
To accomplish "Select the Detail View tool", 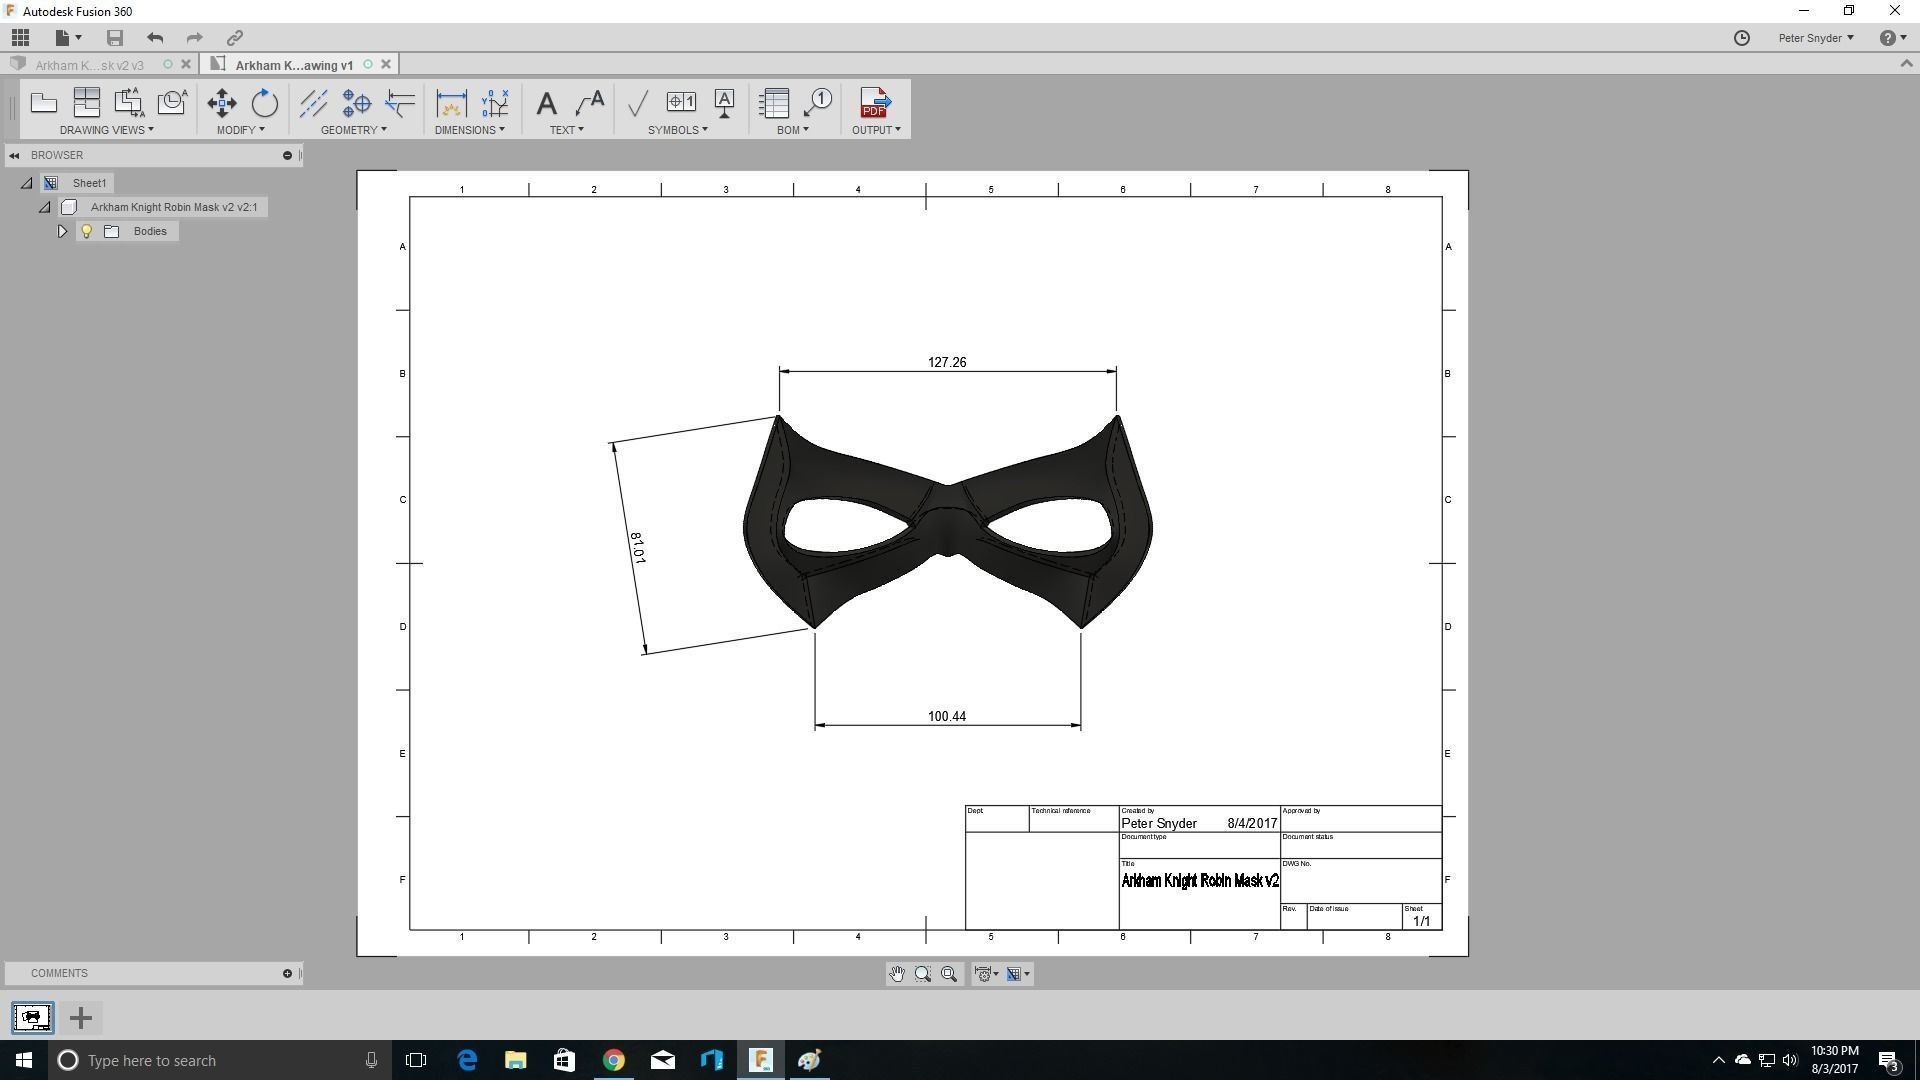I will coord(173,102).
